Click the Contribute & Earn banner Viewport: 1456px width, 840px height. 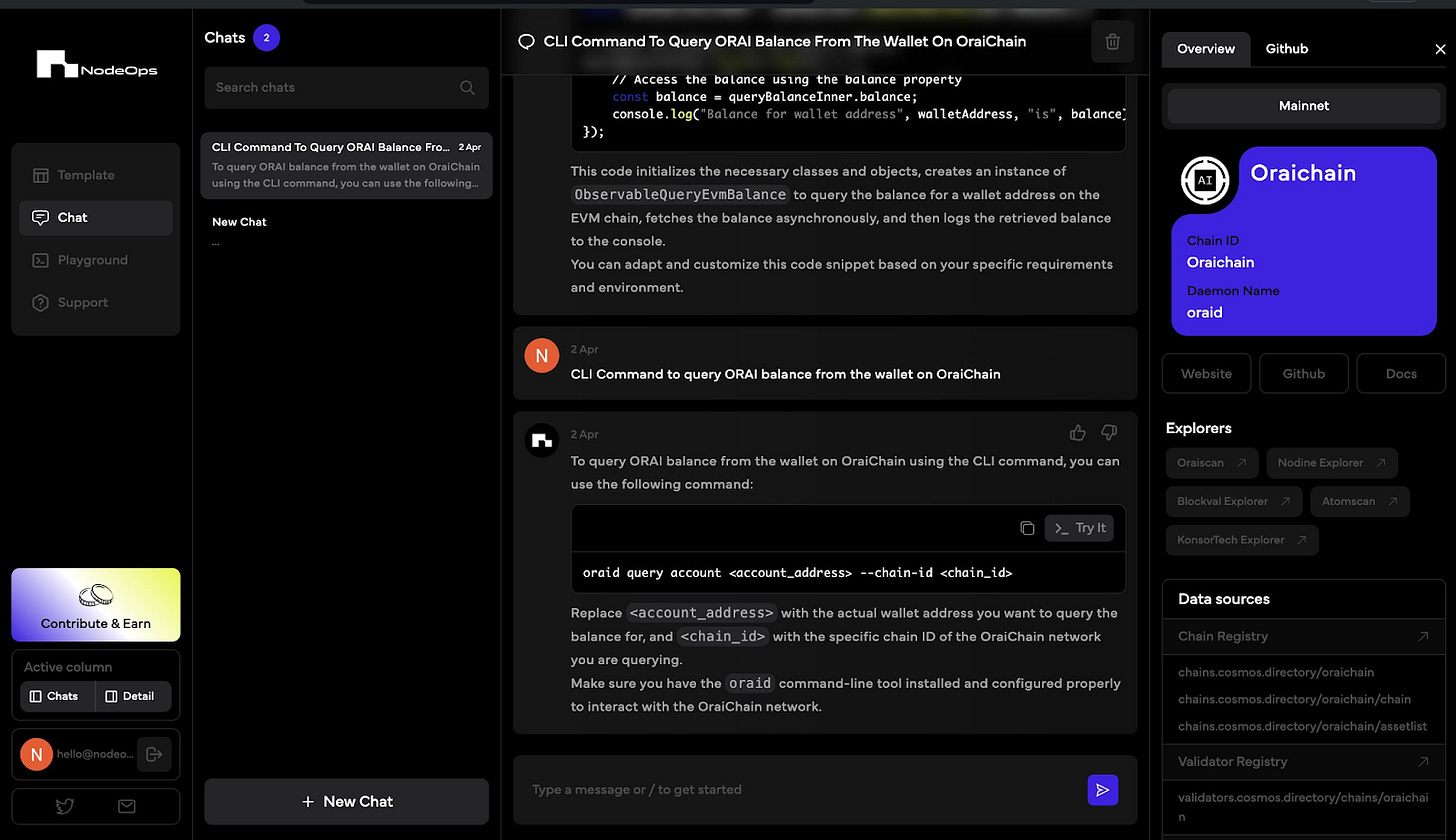click(96, 605)
